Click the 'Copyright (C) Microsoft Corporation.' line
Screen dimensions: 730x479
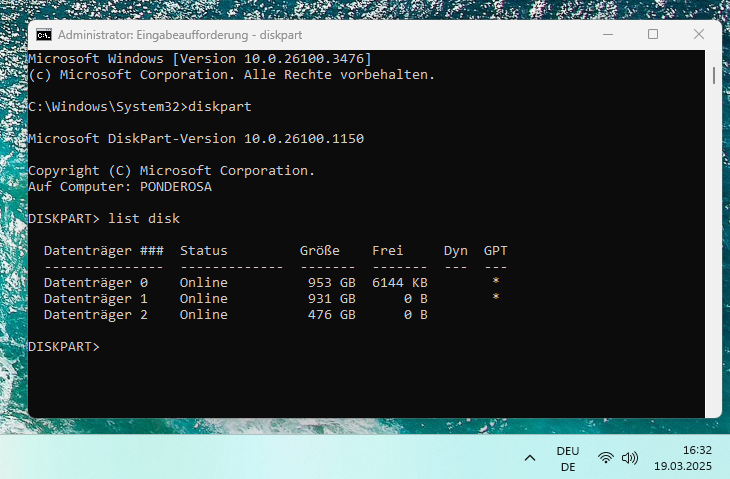(x=171, y=171)
